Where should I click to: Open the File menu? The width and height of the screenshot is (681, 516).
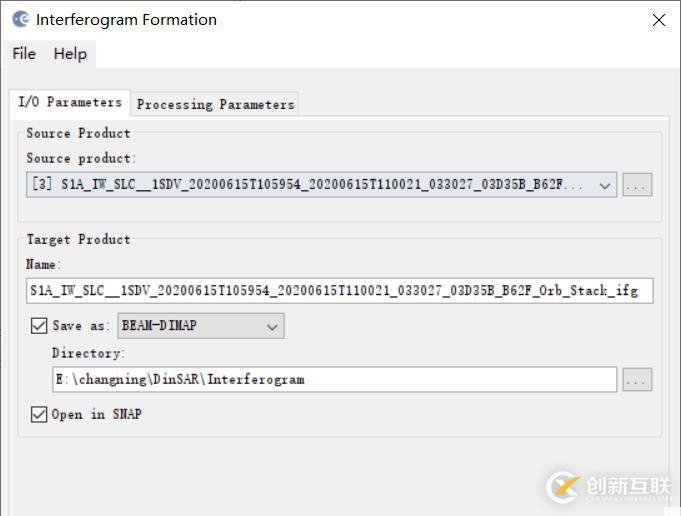coord(24,54)
